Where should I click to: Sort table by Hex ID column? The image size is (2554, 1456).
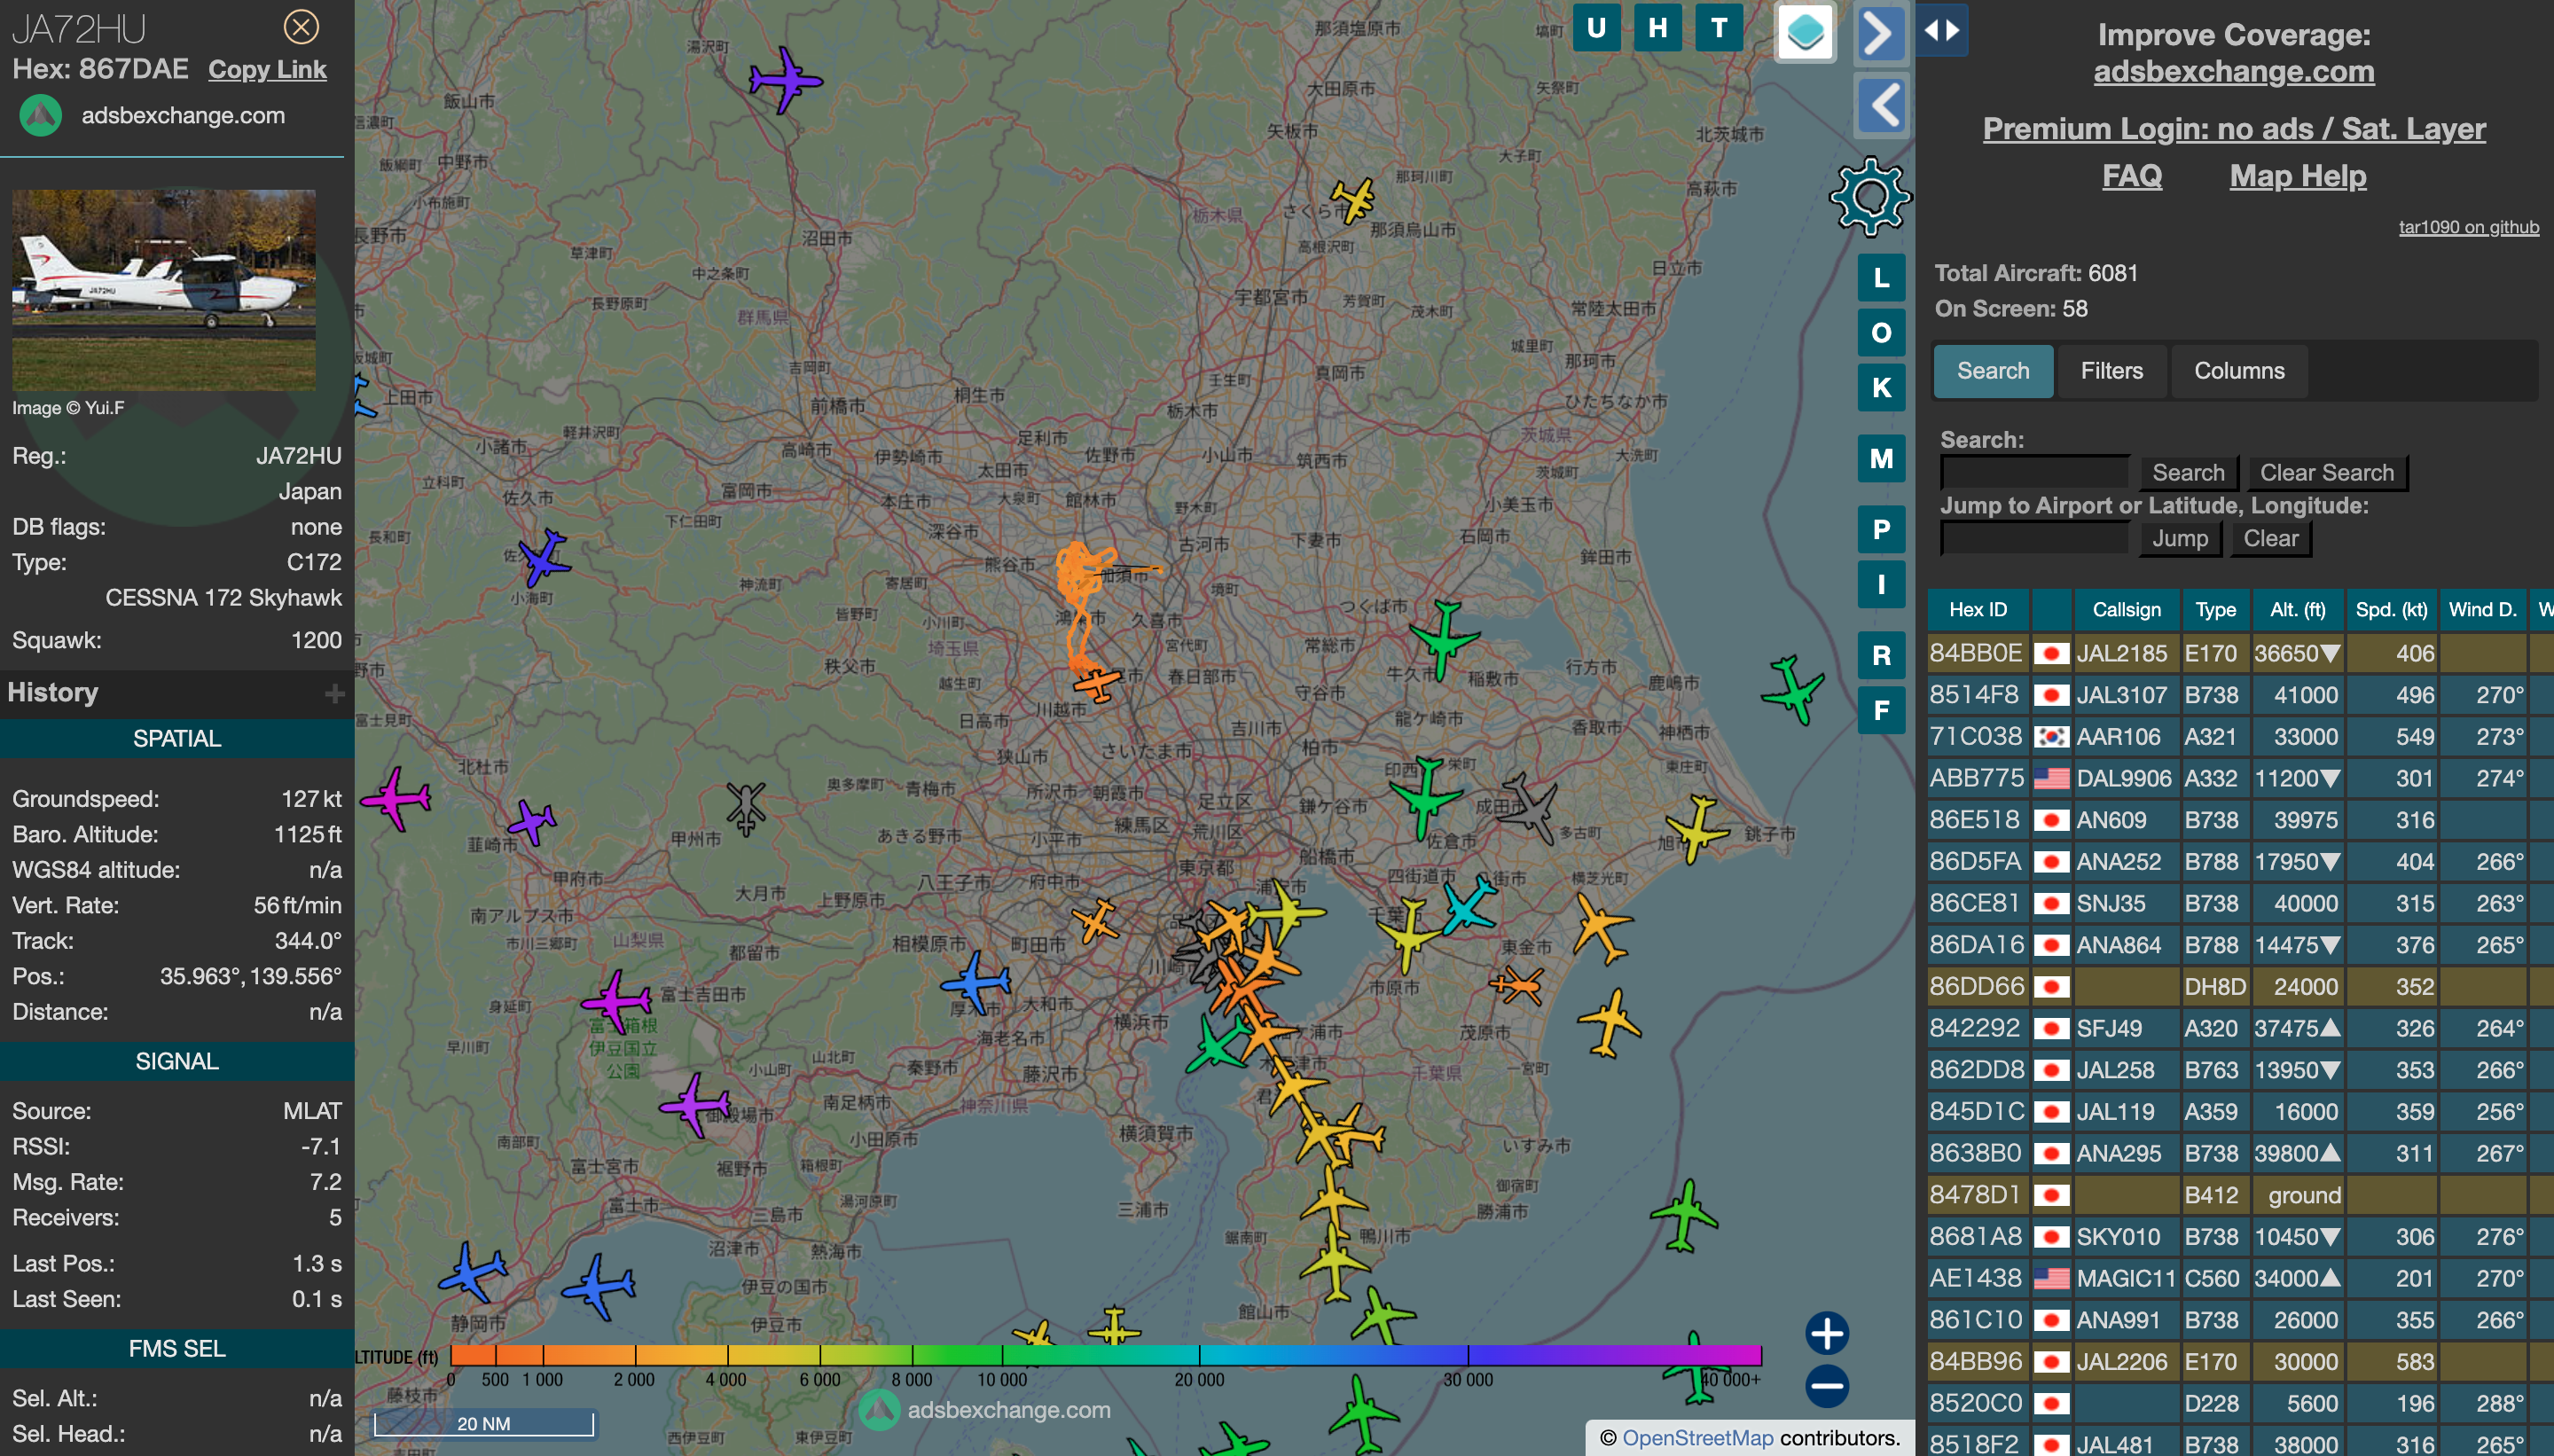click(1978, 609)
